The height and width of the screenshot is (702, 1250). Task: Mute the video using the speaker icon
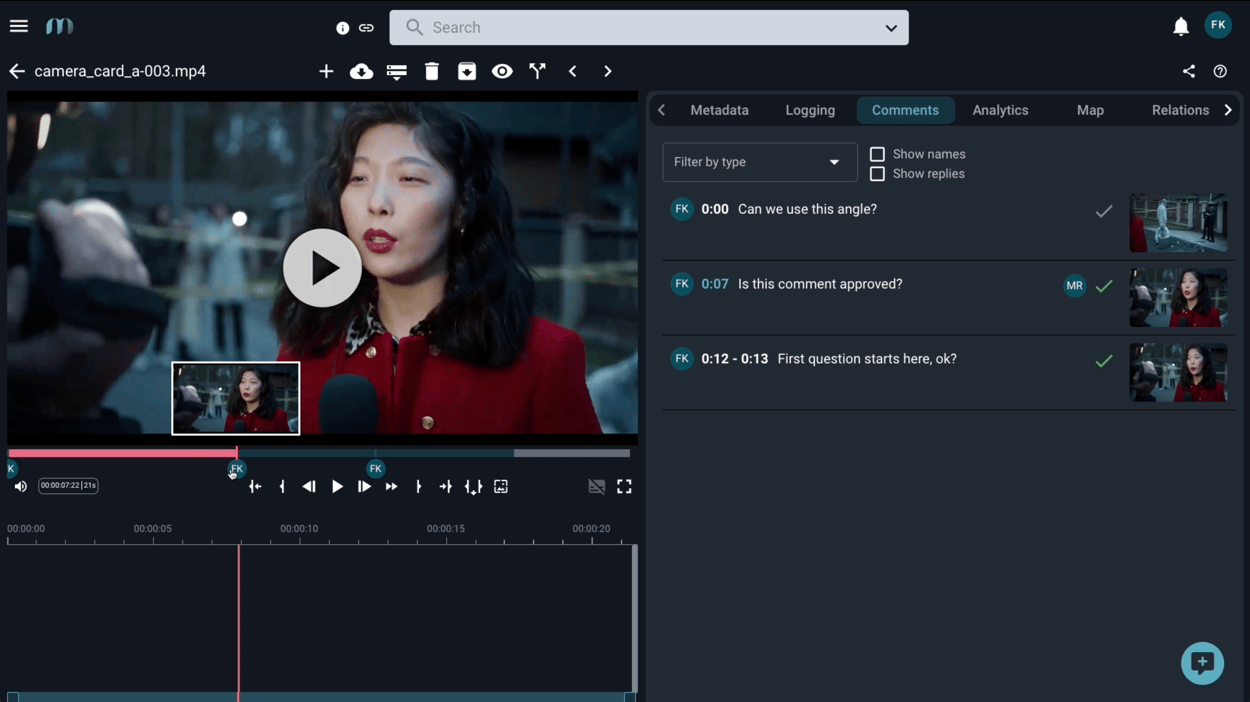click(20, 486)
